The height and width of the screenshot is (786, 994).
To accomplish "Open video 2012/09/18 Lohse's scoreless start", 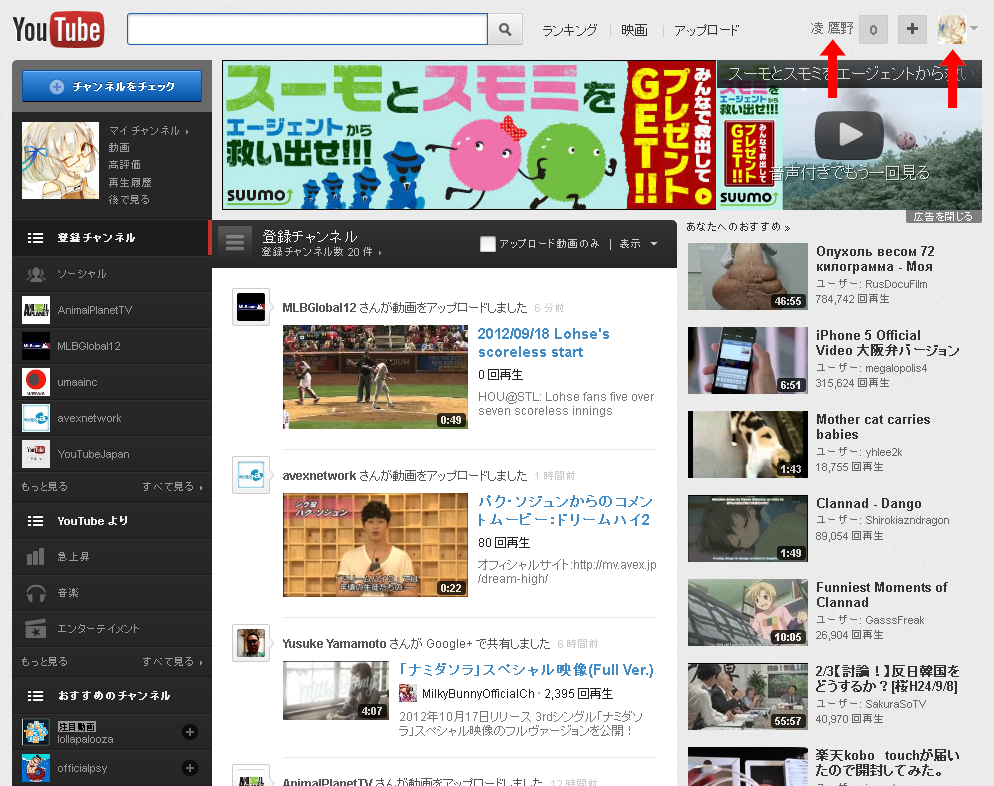I will coord(543,343).
